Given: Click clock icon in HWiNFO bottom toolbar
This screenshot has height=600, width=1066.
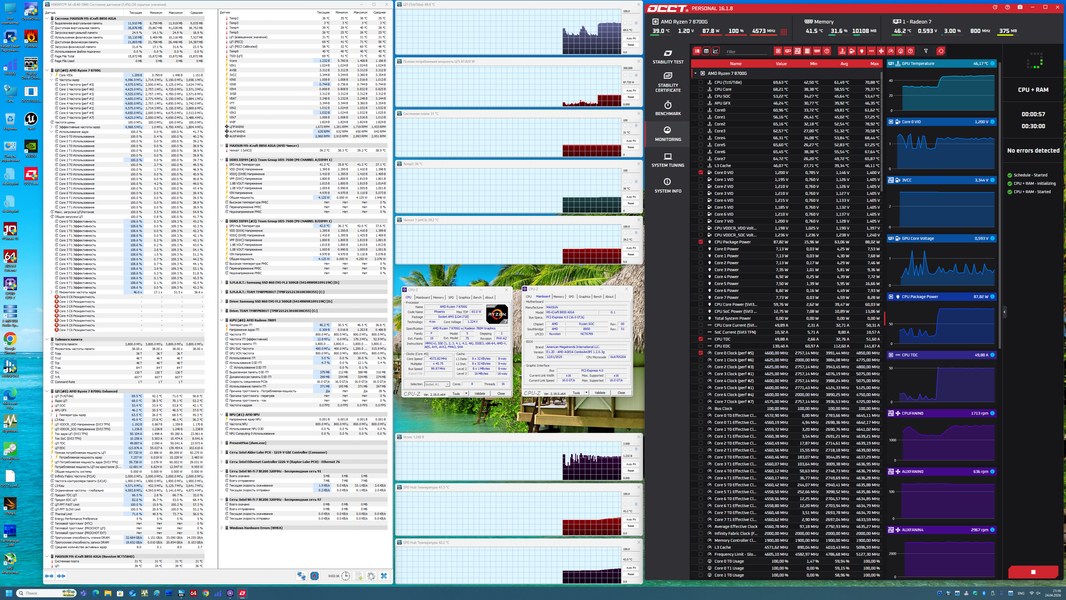Looking at the screenshot, I should tap(345, 576).
